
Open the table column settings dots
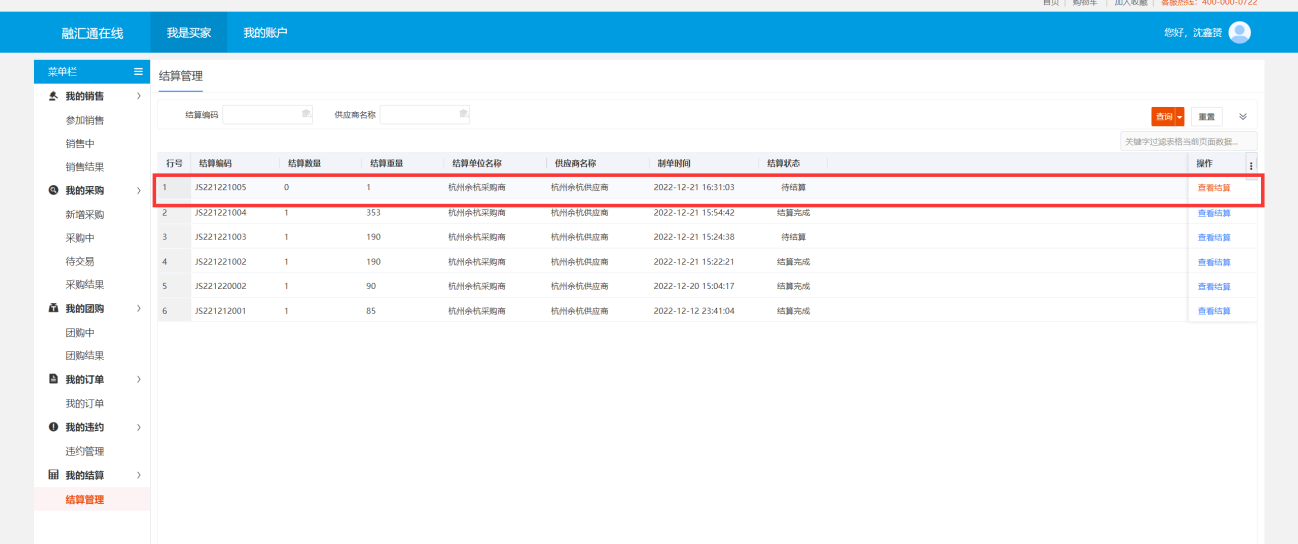tap(1251, 164)
